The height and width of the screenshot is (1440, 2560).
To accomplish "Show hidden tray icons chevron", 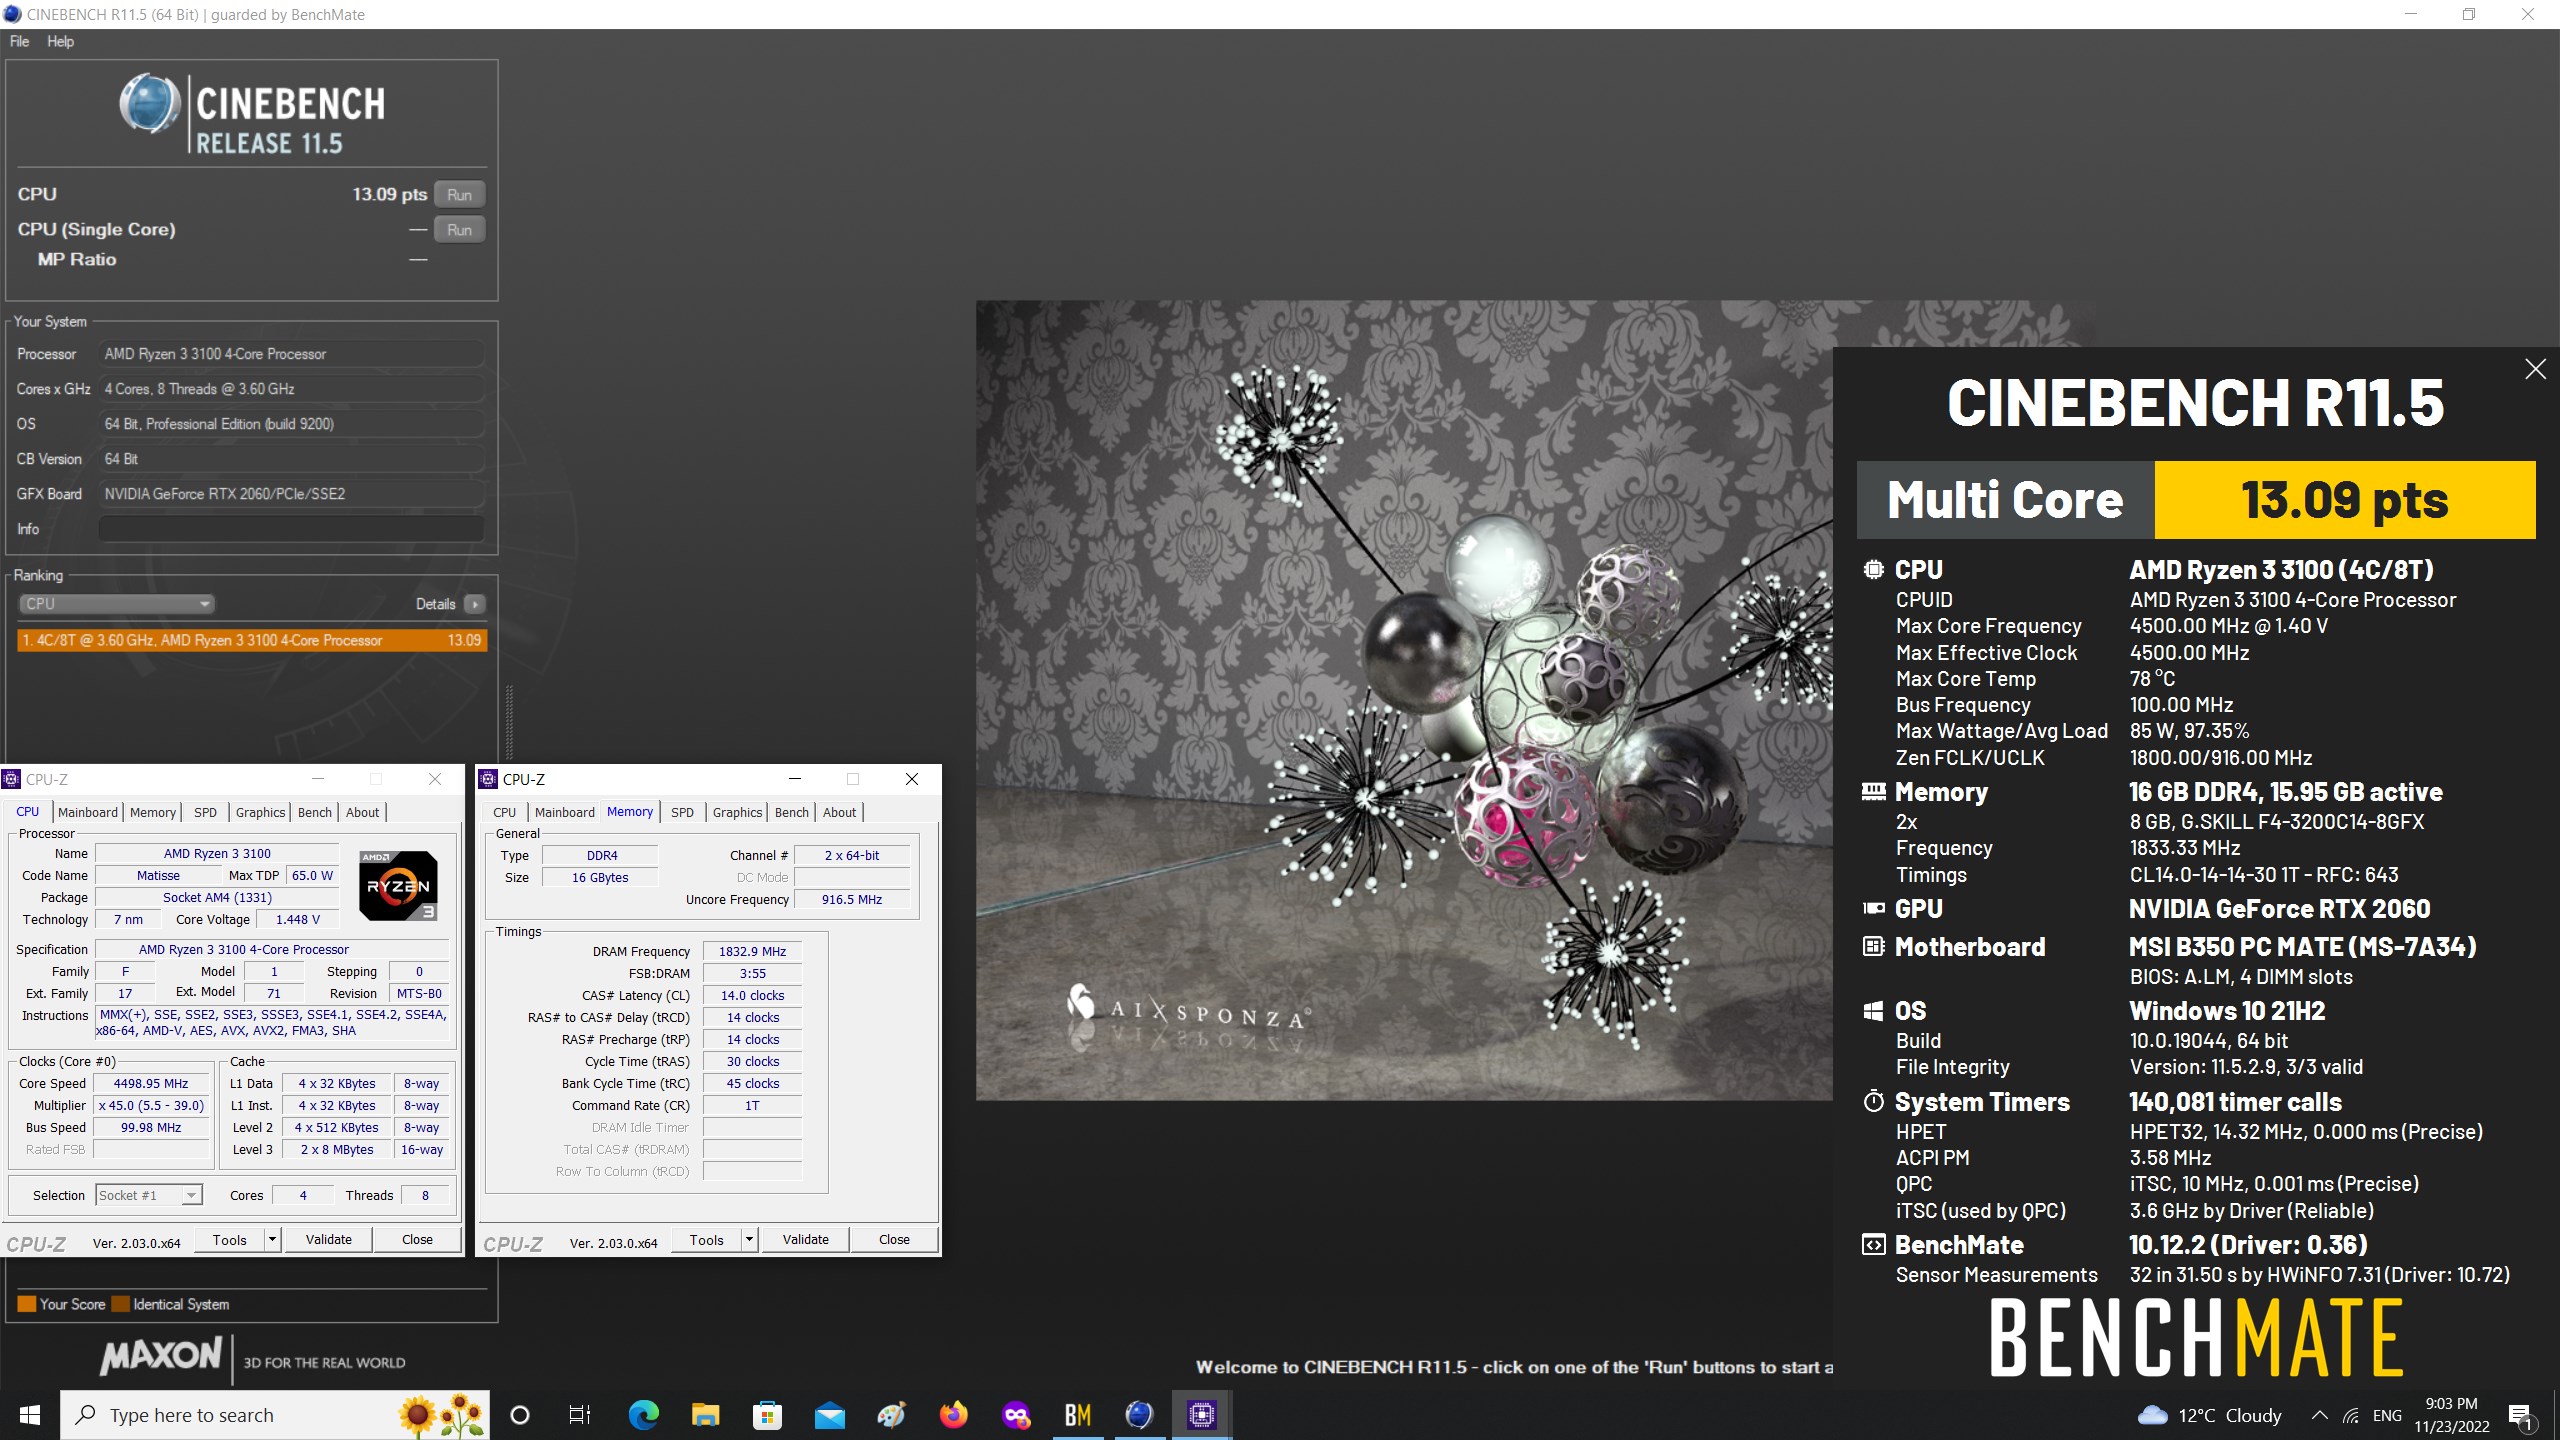I will point(2319,1415).
